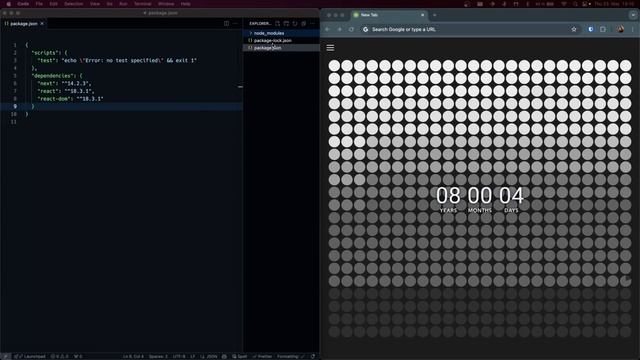This screenshot has height=360, width=640.
Task: Open Chrome's three-dot menu
Action: [633, 29]
